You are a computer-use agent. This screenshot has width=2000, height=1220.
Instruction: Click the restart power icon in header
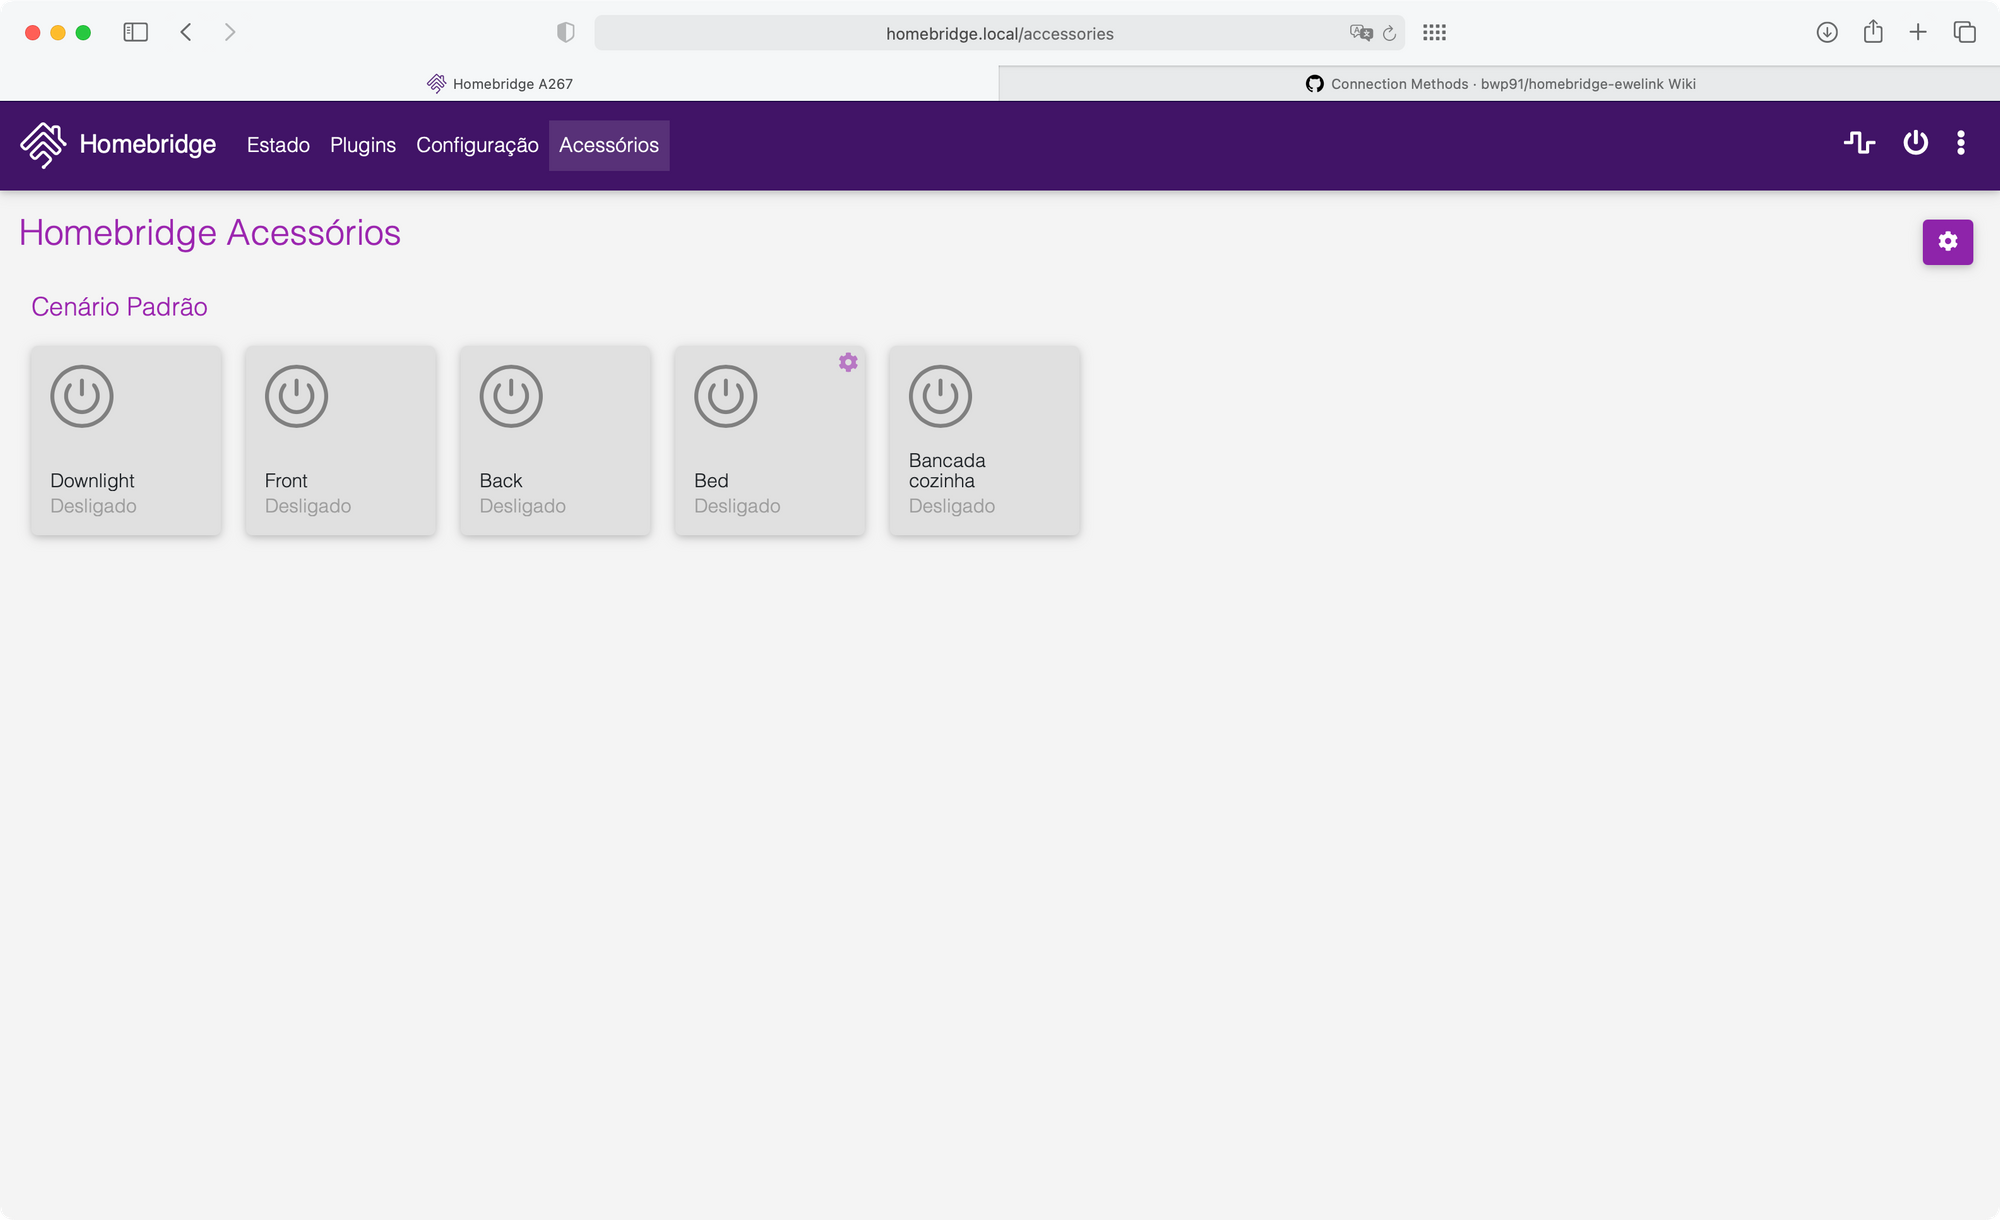(x=1915, y=143)
